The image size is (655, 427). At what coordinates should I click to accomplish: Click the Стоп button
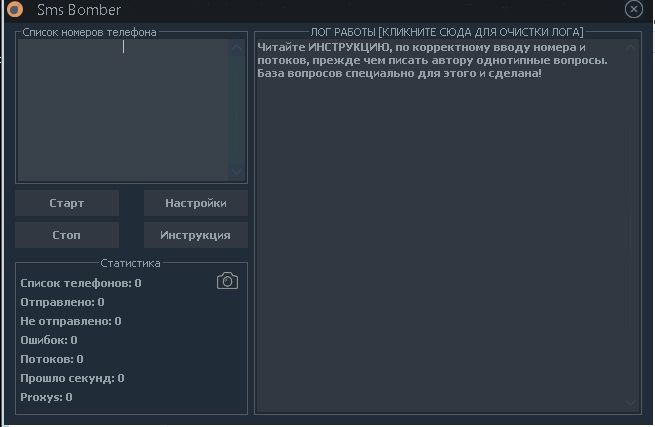point(67,235)
